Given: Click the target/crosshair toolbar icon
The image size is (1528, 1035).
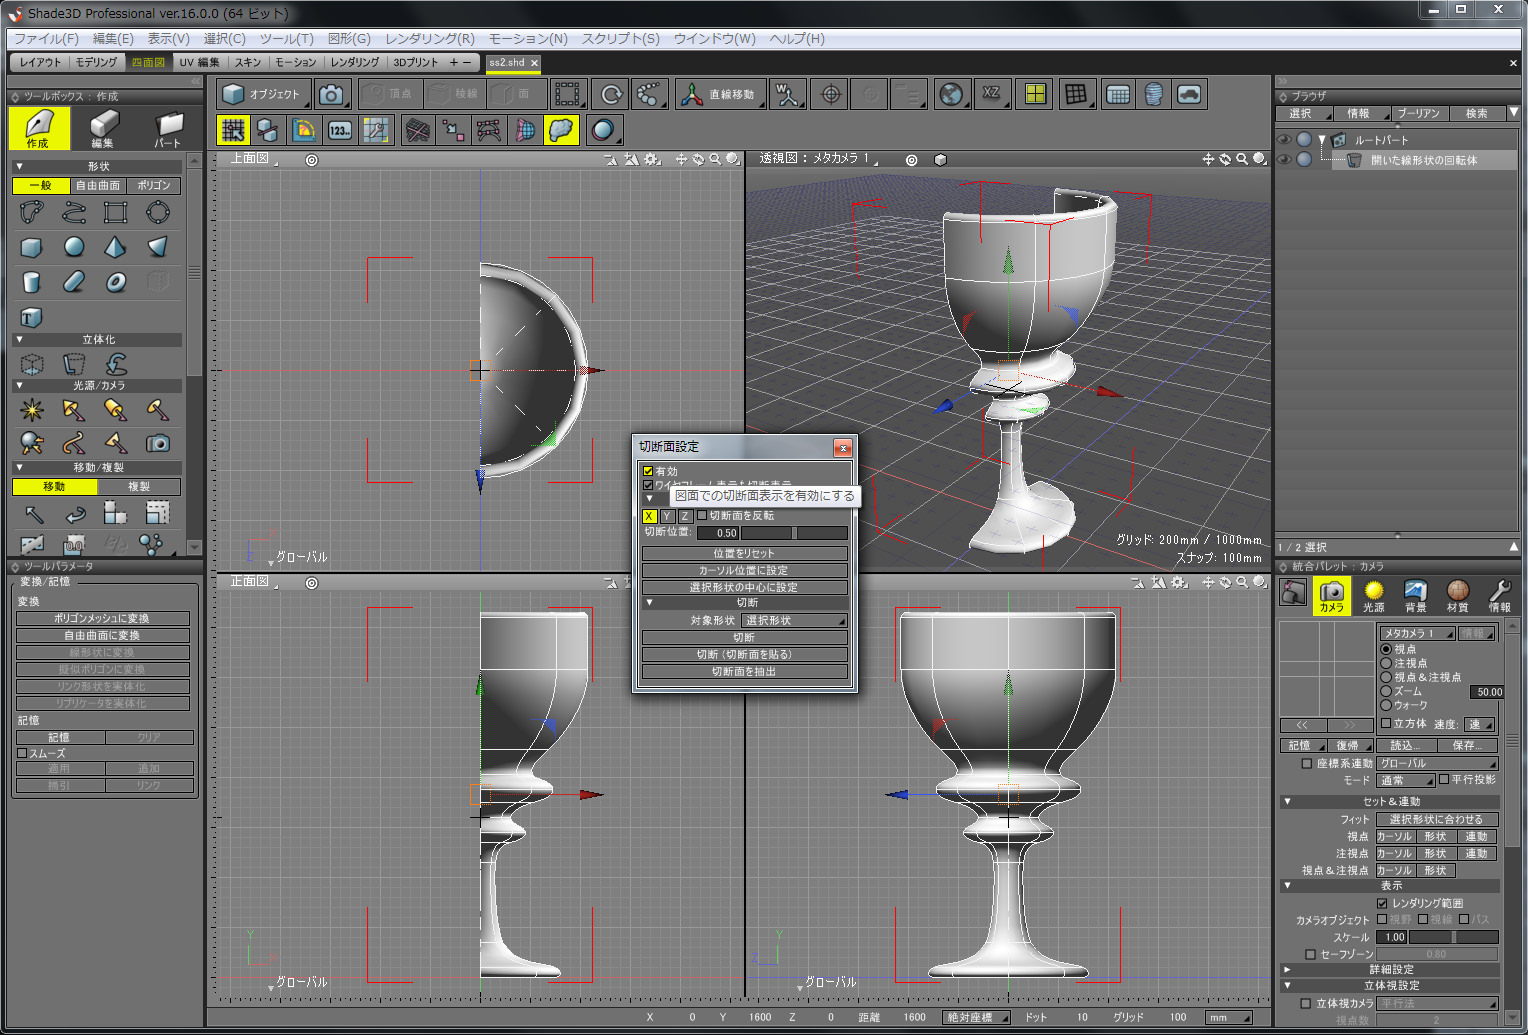Looking at the screenshot, I should click(x=831, y=94).
